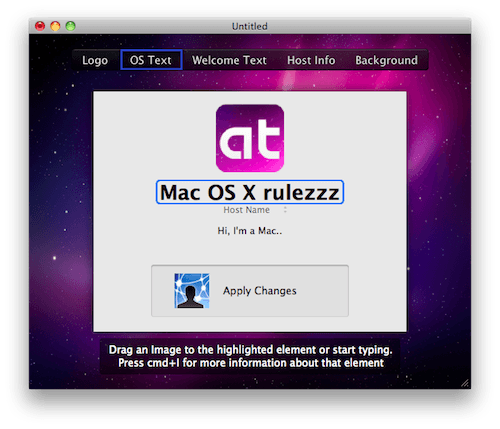
Task: Click the green zoom window button
Action: pyautogui.click(x=70, y=26)
